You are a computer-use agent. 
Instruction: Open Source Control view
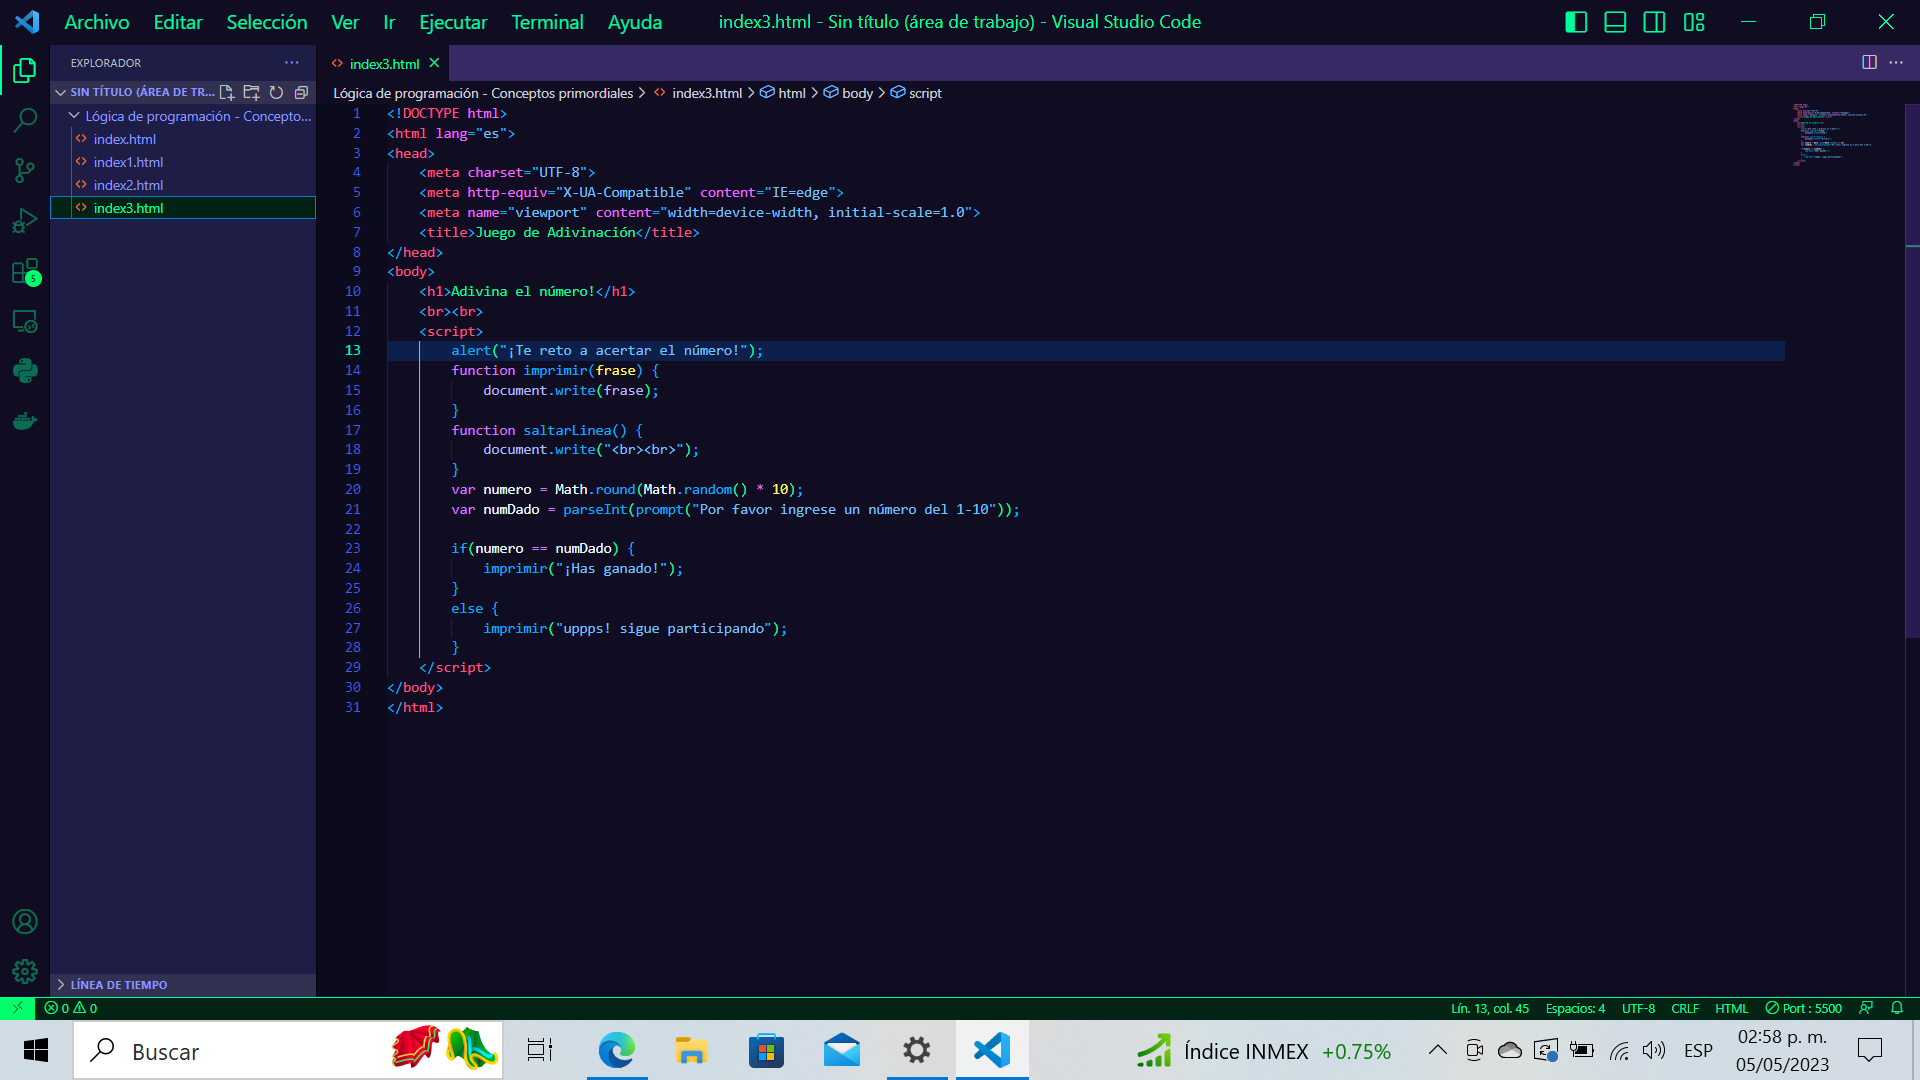click(25, 171)
